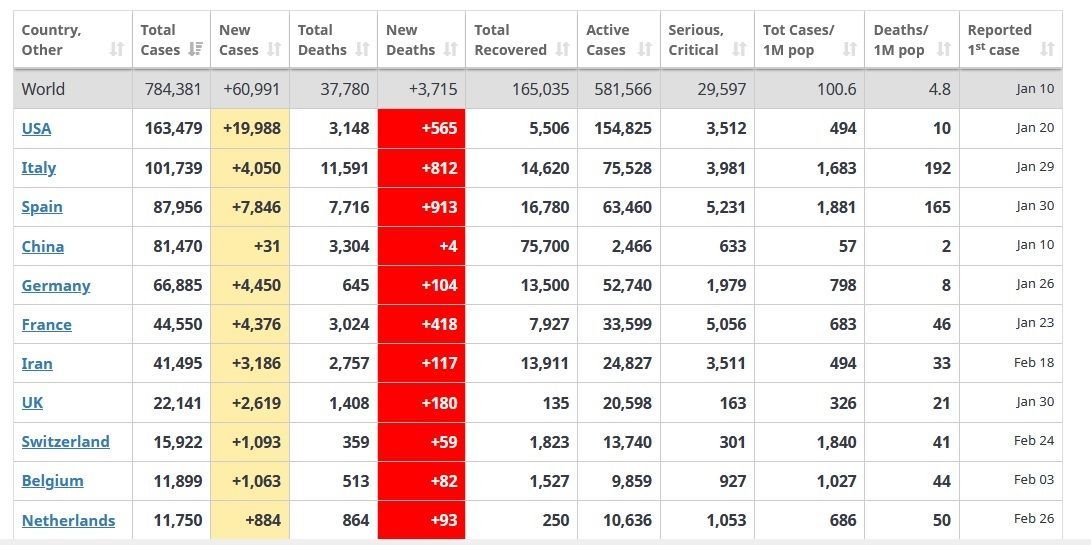Sort by Reported 1st case icon

1047,49
